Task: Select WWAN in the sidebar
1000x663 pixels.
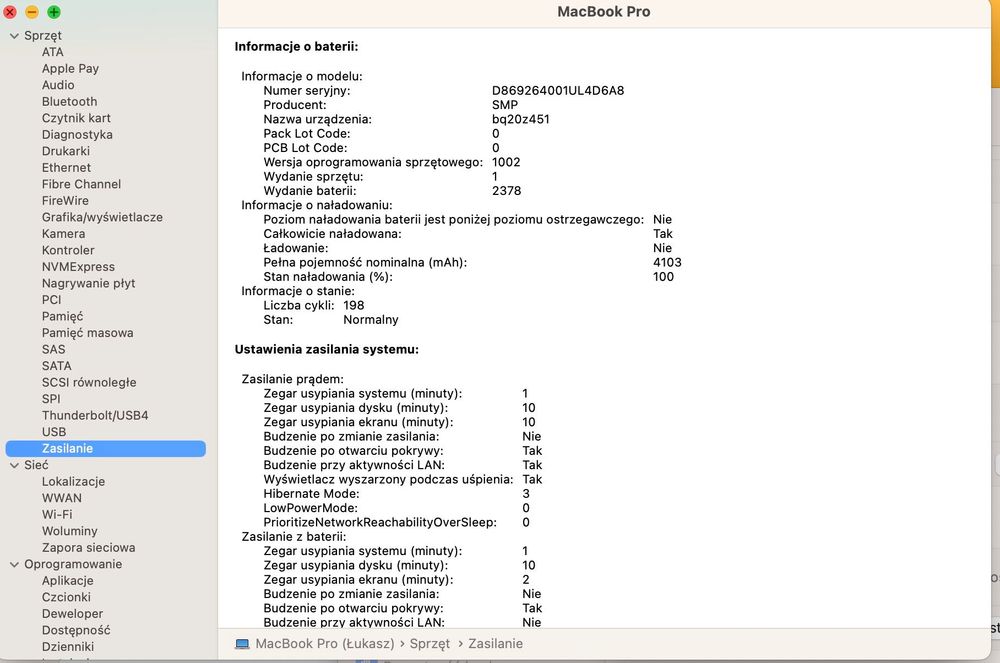Action: (x=62, y=499)
